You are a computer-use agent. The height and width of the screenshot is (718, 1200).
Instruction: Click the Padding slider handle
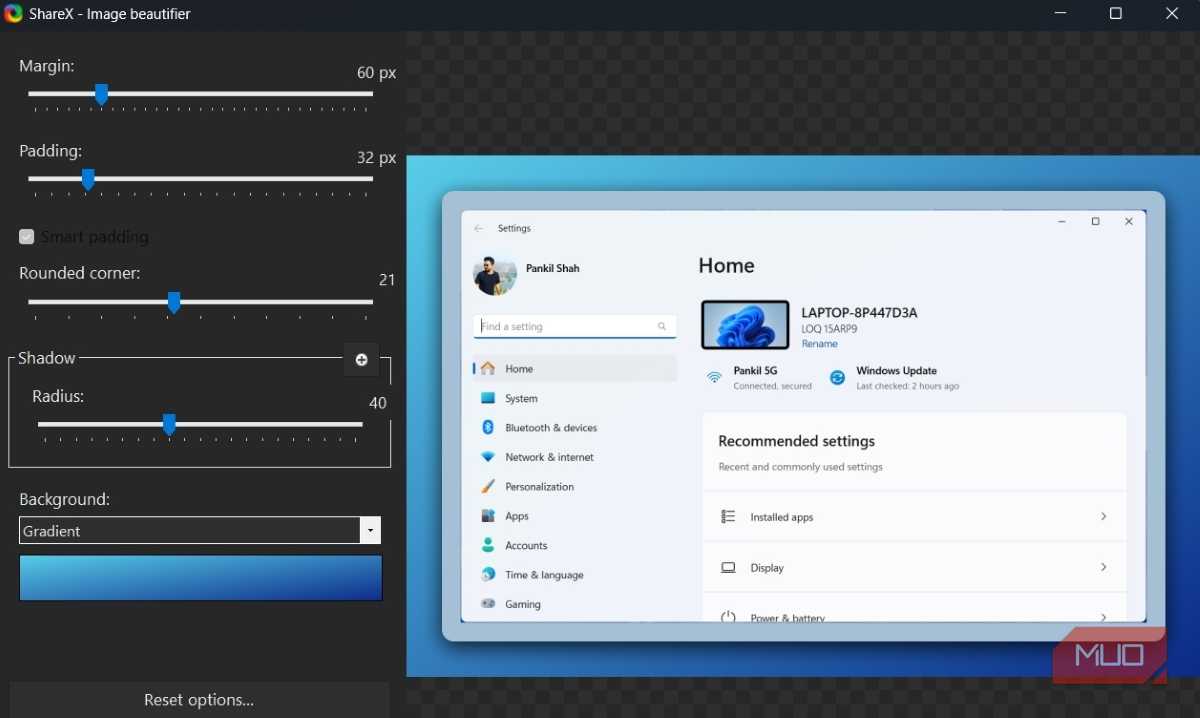click(x=88, y=179)
